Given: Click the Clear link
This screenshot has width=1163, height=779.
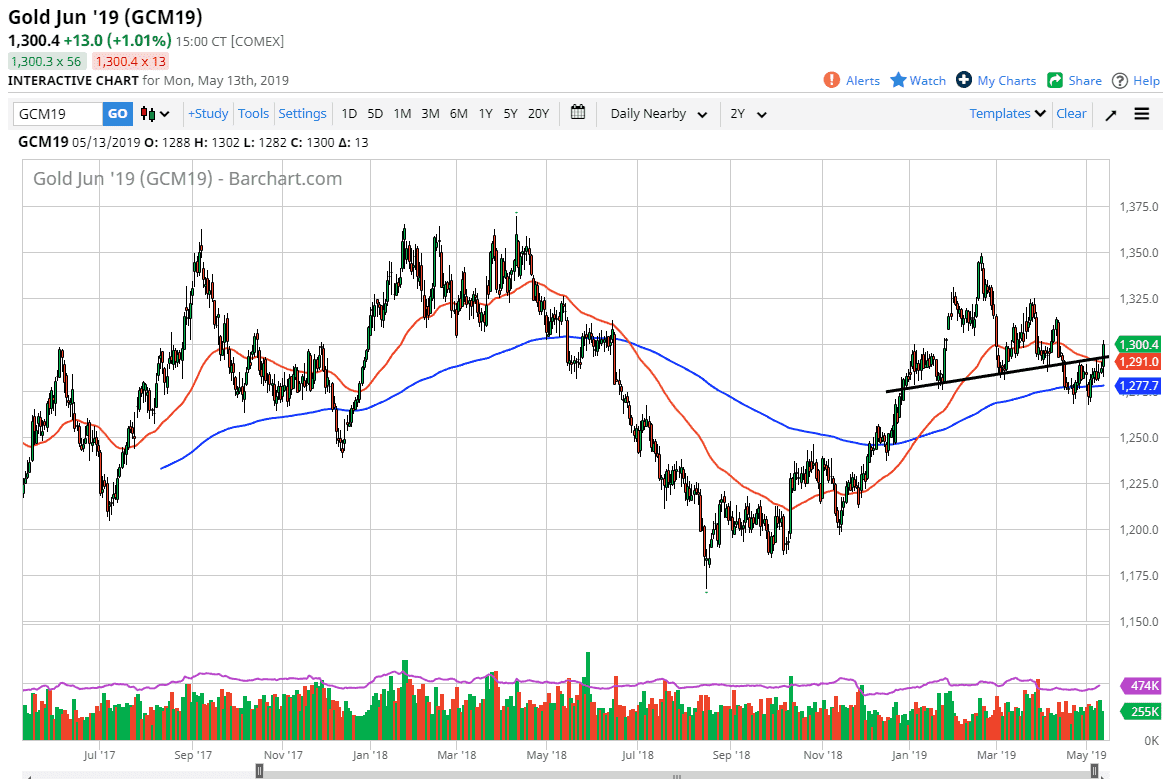Looking at the screenshot, I should point(1071,114).
